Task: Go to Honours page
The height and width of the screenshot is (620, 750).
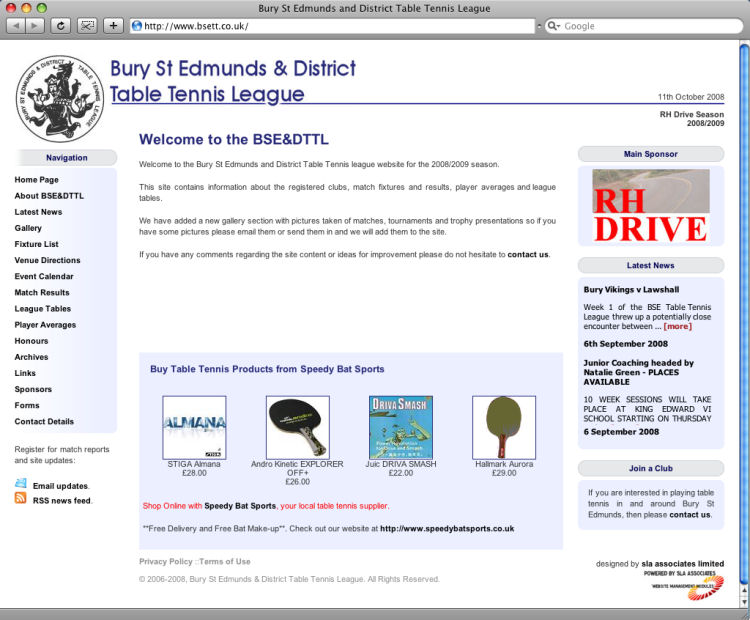Action: 31,341
